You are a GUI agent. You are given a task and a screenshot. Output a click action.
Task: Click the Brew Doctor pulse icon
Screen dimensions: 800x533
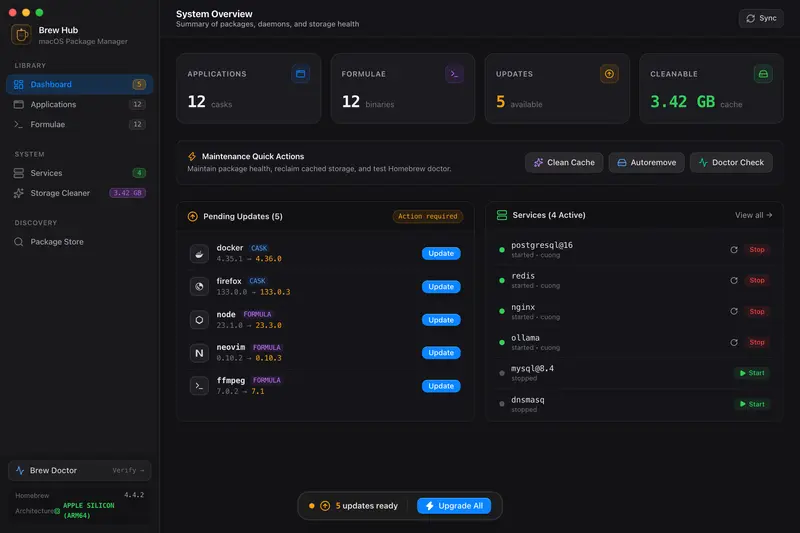point(20,471)
